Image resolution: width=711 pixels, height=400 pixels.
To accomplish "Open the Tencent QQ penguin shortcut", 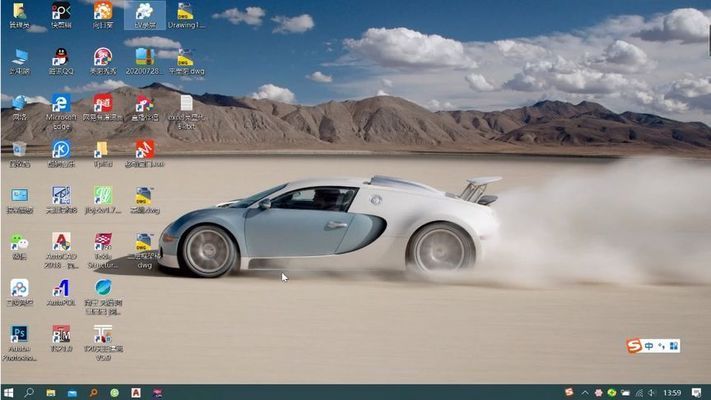I will coord(61,57).
